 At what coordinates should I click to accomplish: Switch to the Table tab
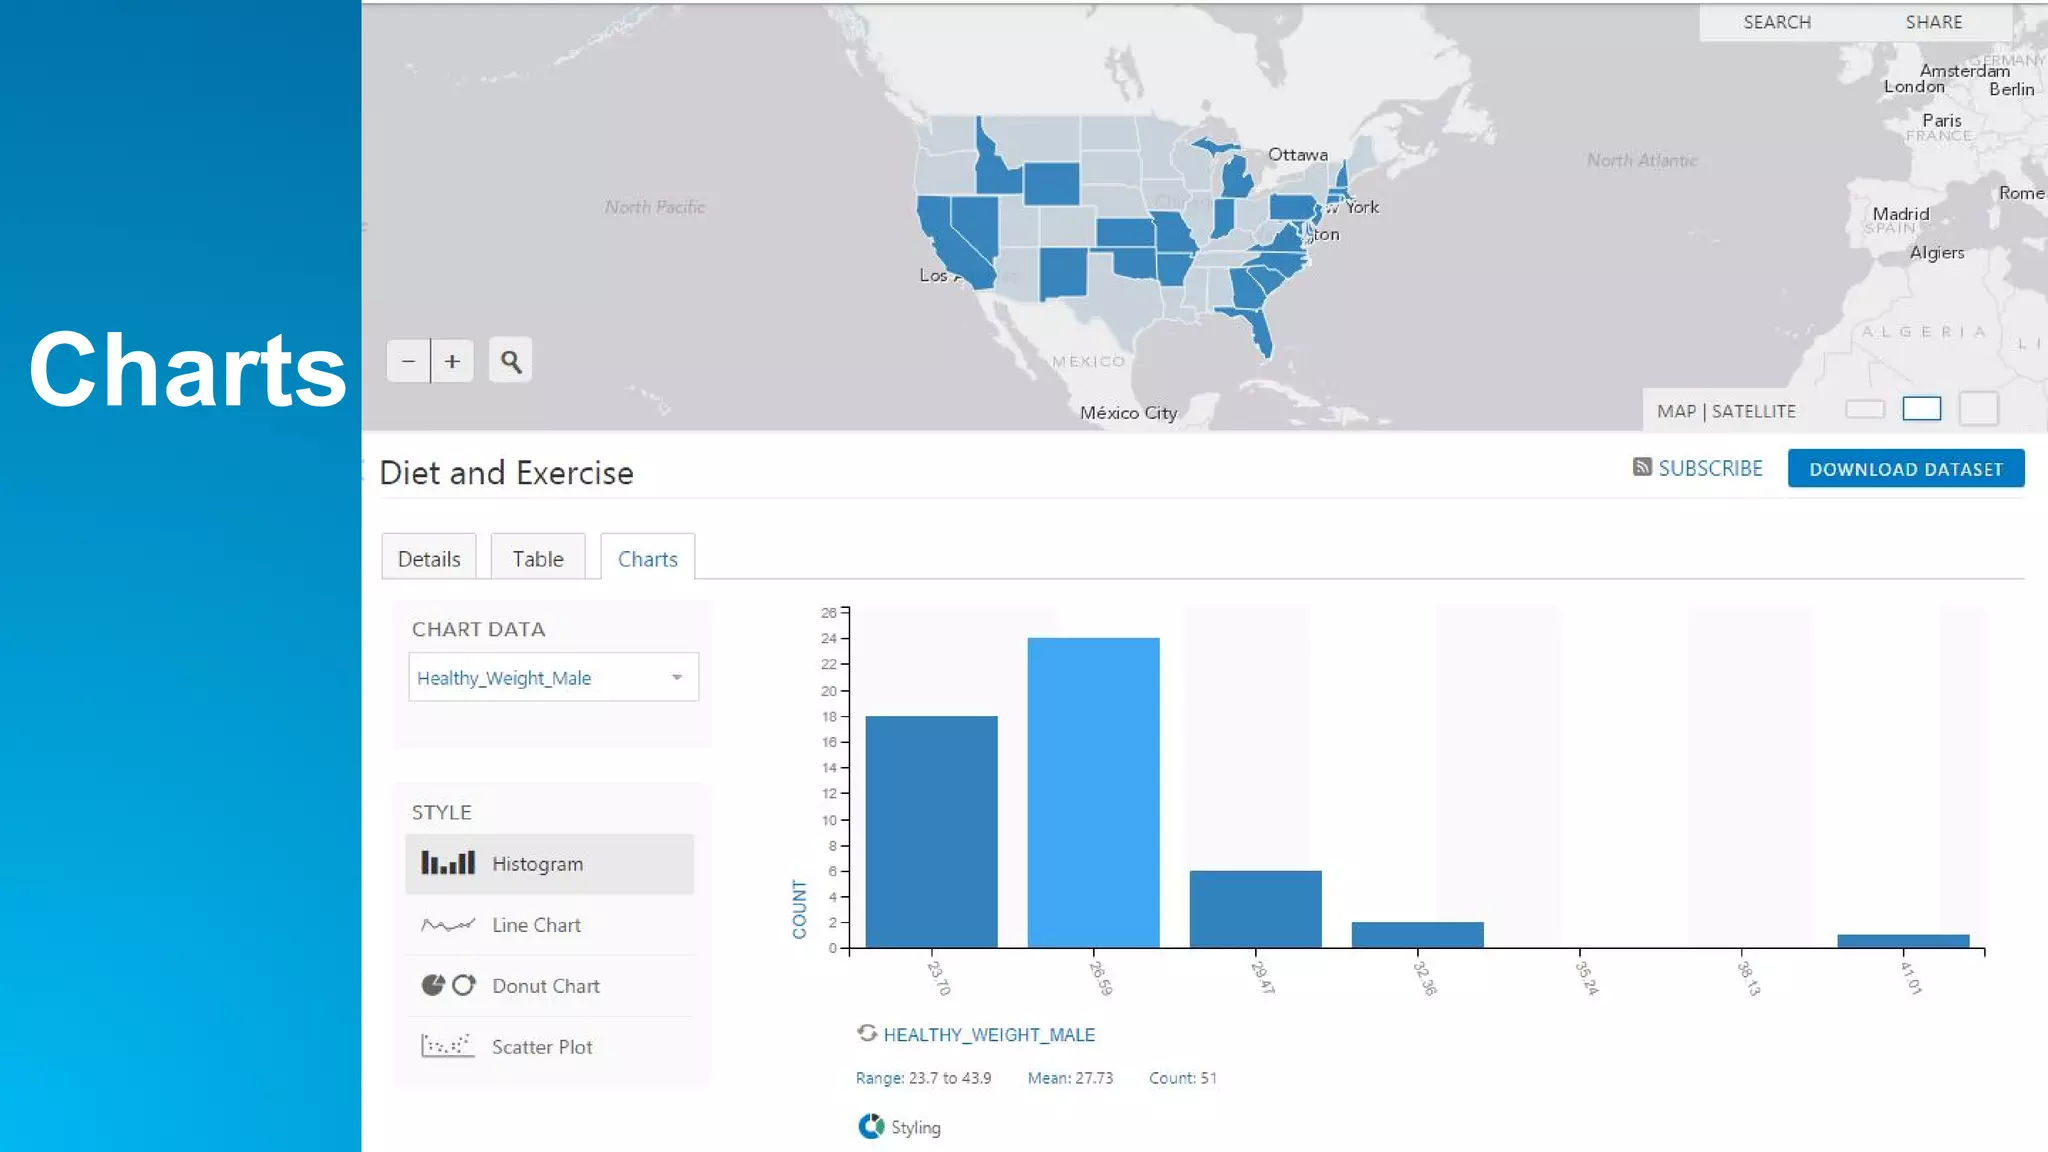point(538,559)
